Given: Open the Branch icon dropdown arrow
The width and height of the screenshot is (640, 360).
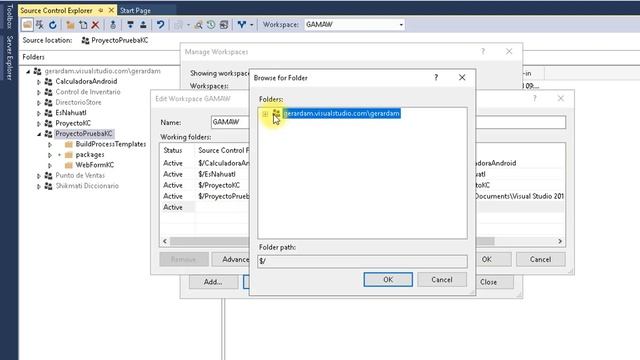Looking at the screenshot, I should [251, 25].
